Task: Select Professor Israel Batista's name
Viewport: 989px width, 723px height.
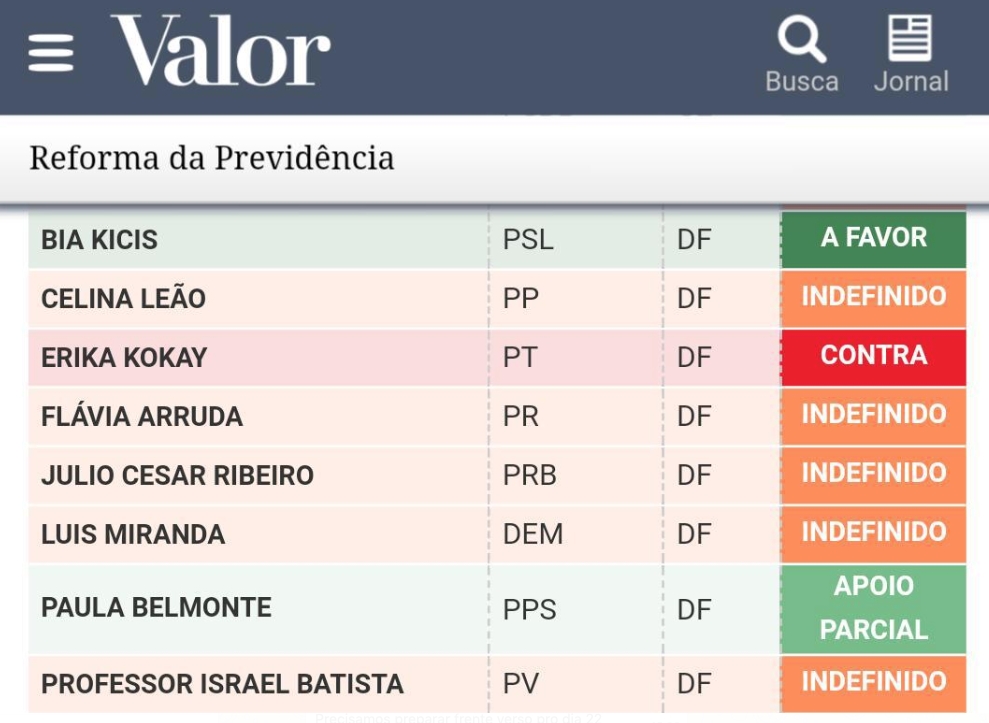Action: tap(222, 684)
